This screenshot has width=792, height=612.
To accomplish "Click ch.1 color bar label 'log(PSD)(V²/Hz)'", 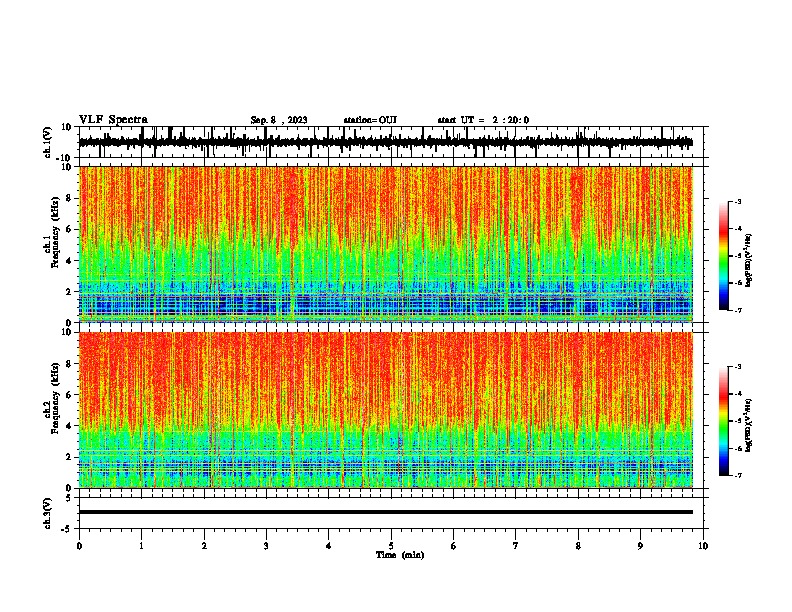I will pyautogui.click(x=749, y=261).
